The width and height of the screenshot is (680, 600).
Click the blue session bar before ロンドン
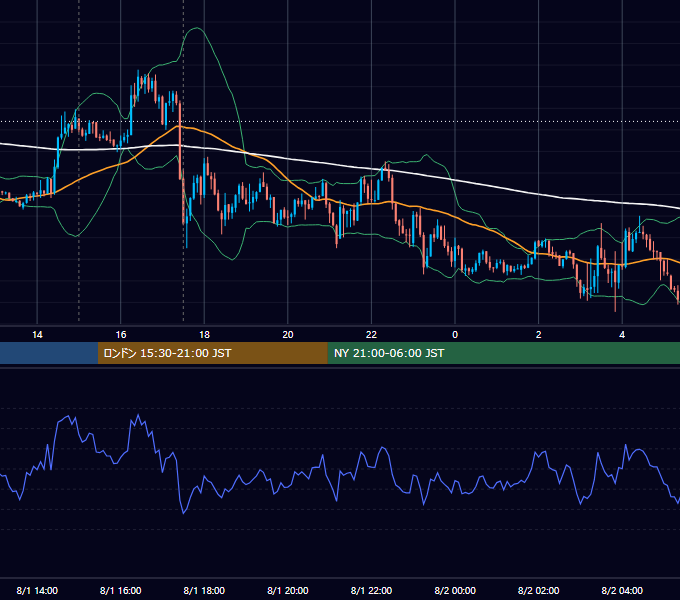point(49,353)
